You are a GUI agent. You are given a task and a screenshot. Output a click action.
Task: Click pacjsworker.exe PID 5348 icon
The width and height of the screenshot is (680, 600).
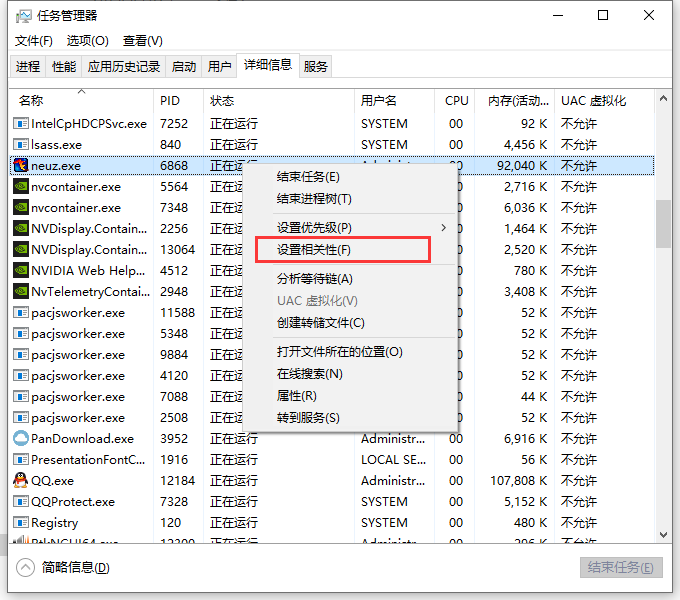(x=20, y=333)
